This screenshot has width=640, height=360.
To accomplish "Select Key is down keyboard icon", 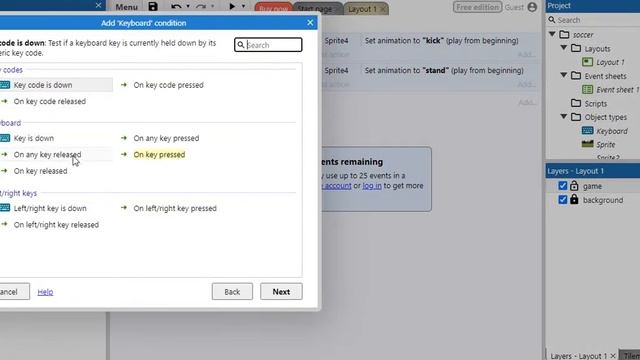I will coord(5,138).
